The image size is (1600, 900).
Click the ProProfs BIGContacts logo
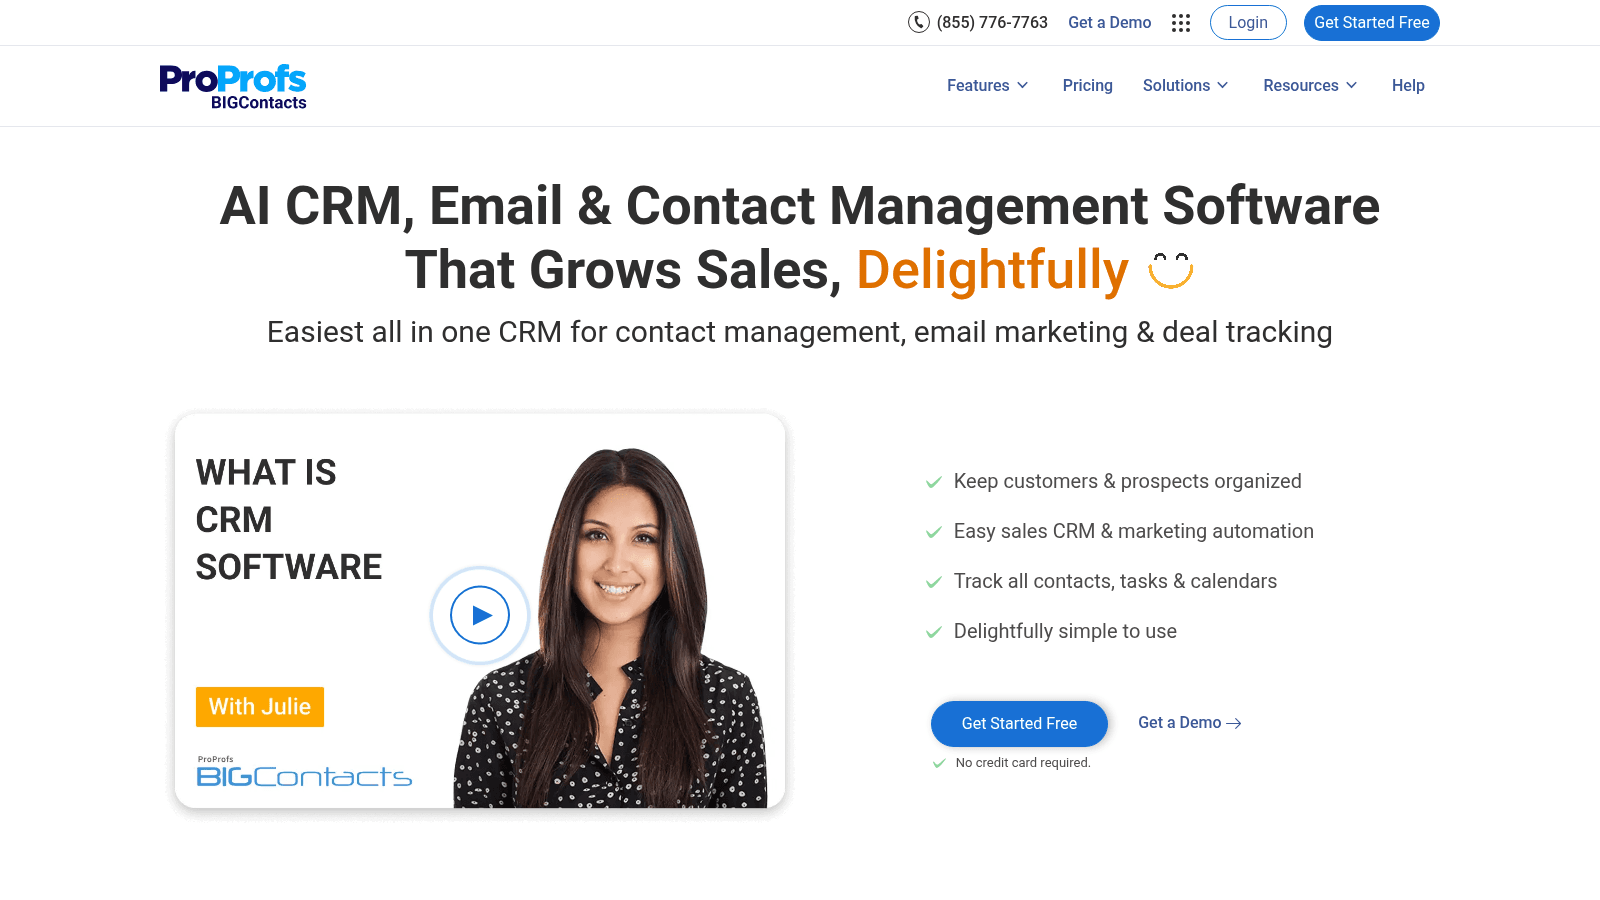(x=233, y=87)
